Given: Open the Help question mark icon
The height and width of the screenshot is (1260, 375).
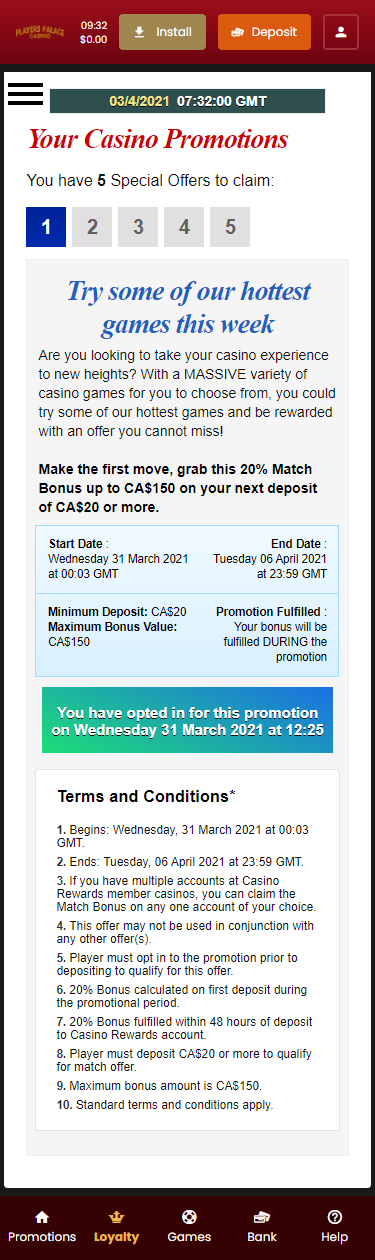Looking at the screenshot, I should (x=335, y=1217).
